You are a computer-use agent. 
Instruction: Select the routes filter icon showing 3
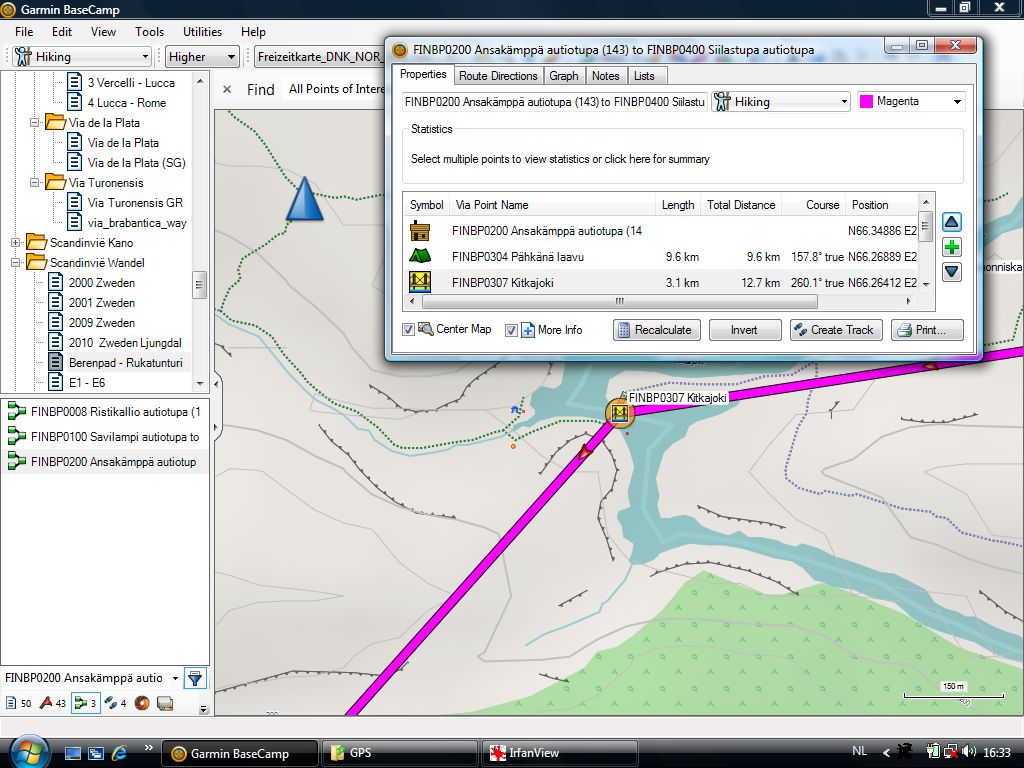(86, 703)
